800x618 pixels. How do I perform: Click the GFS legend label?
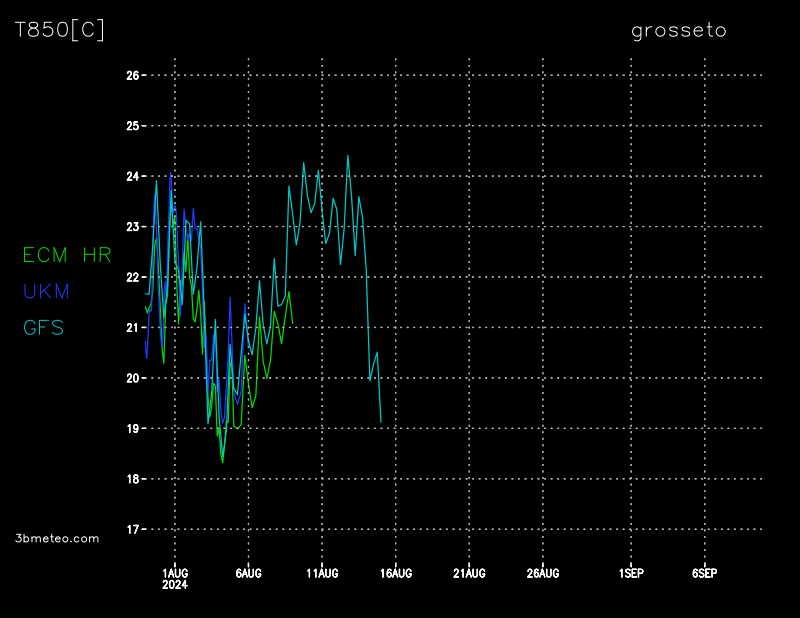(x=43, y=327)
